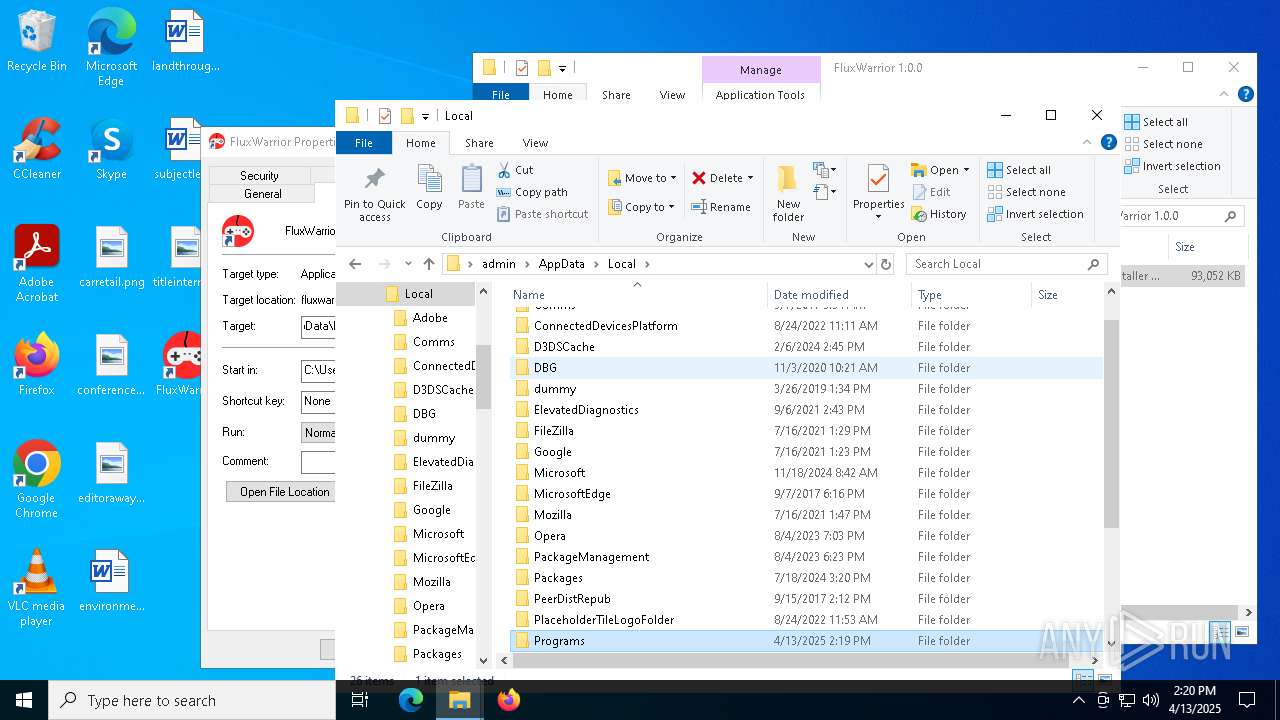Open Google Chrome desktop icon
1280x720 pixels.
pyautogui.click(x=36, y=480)
